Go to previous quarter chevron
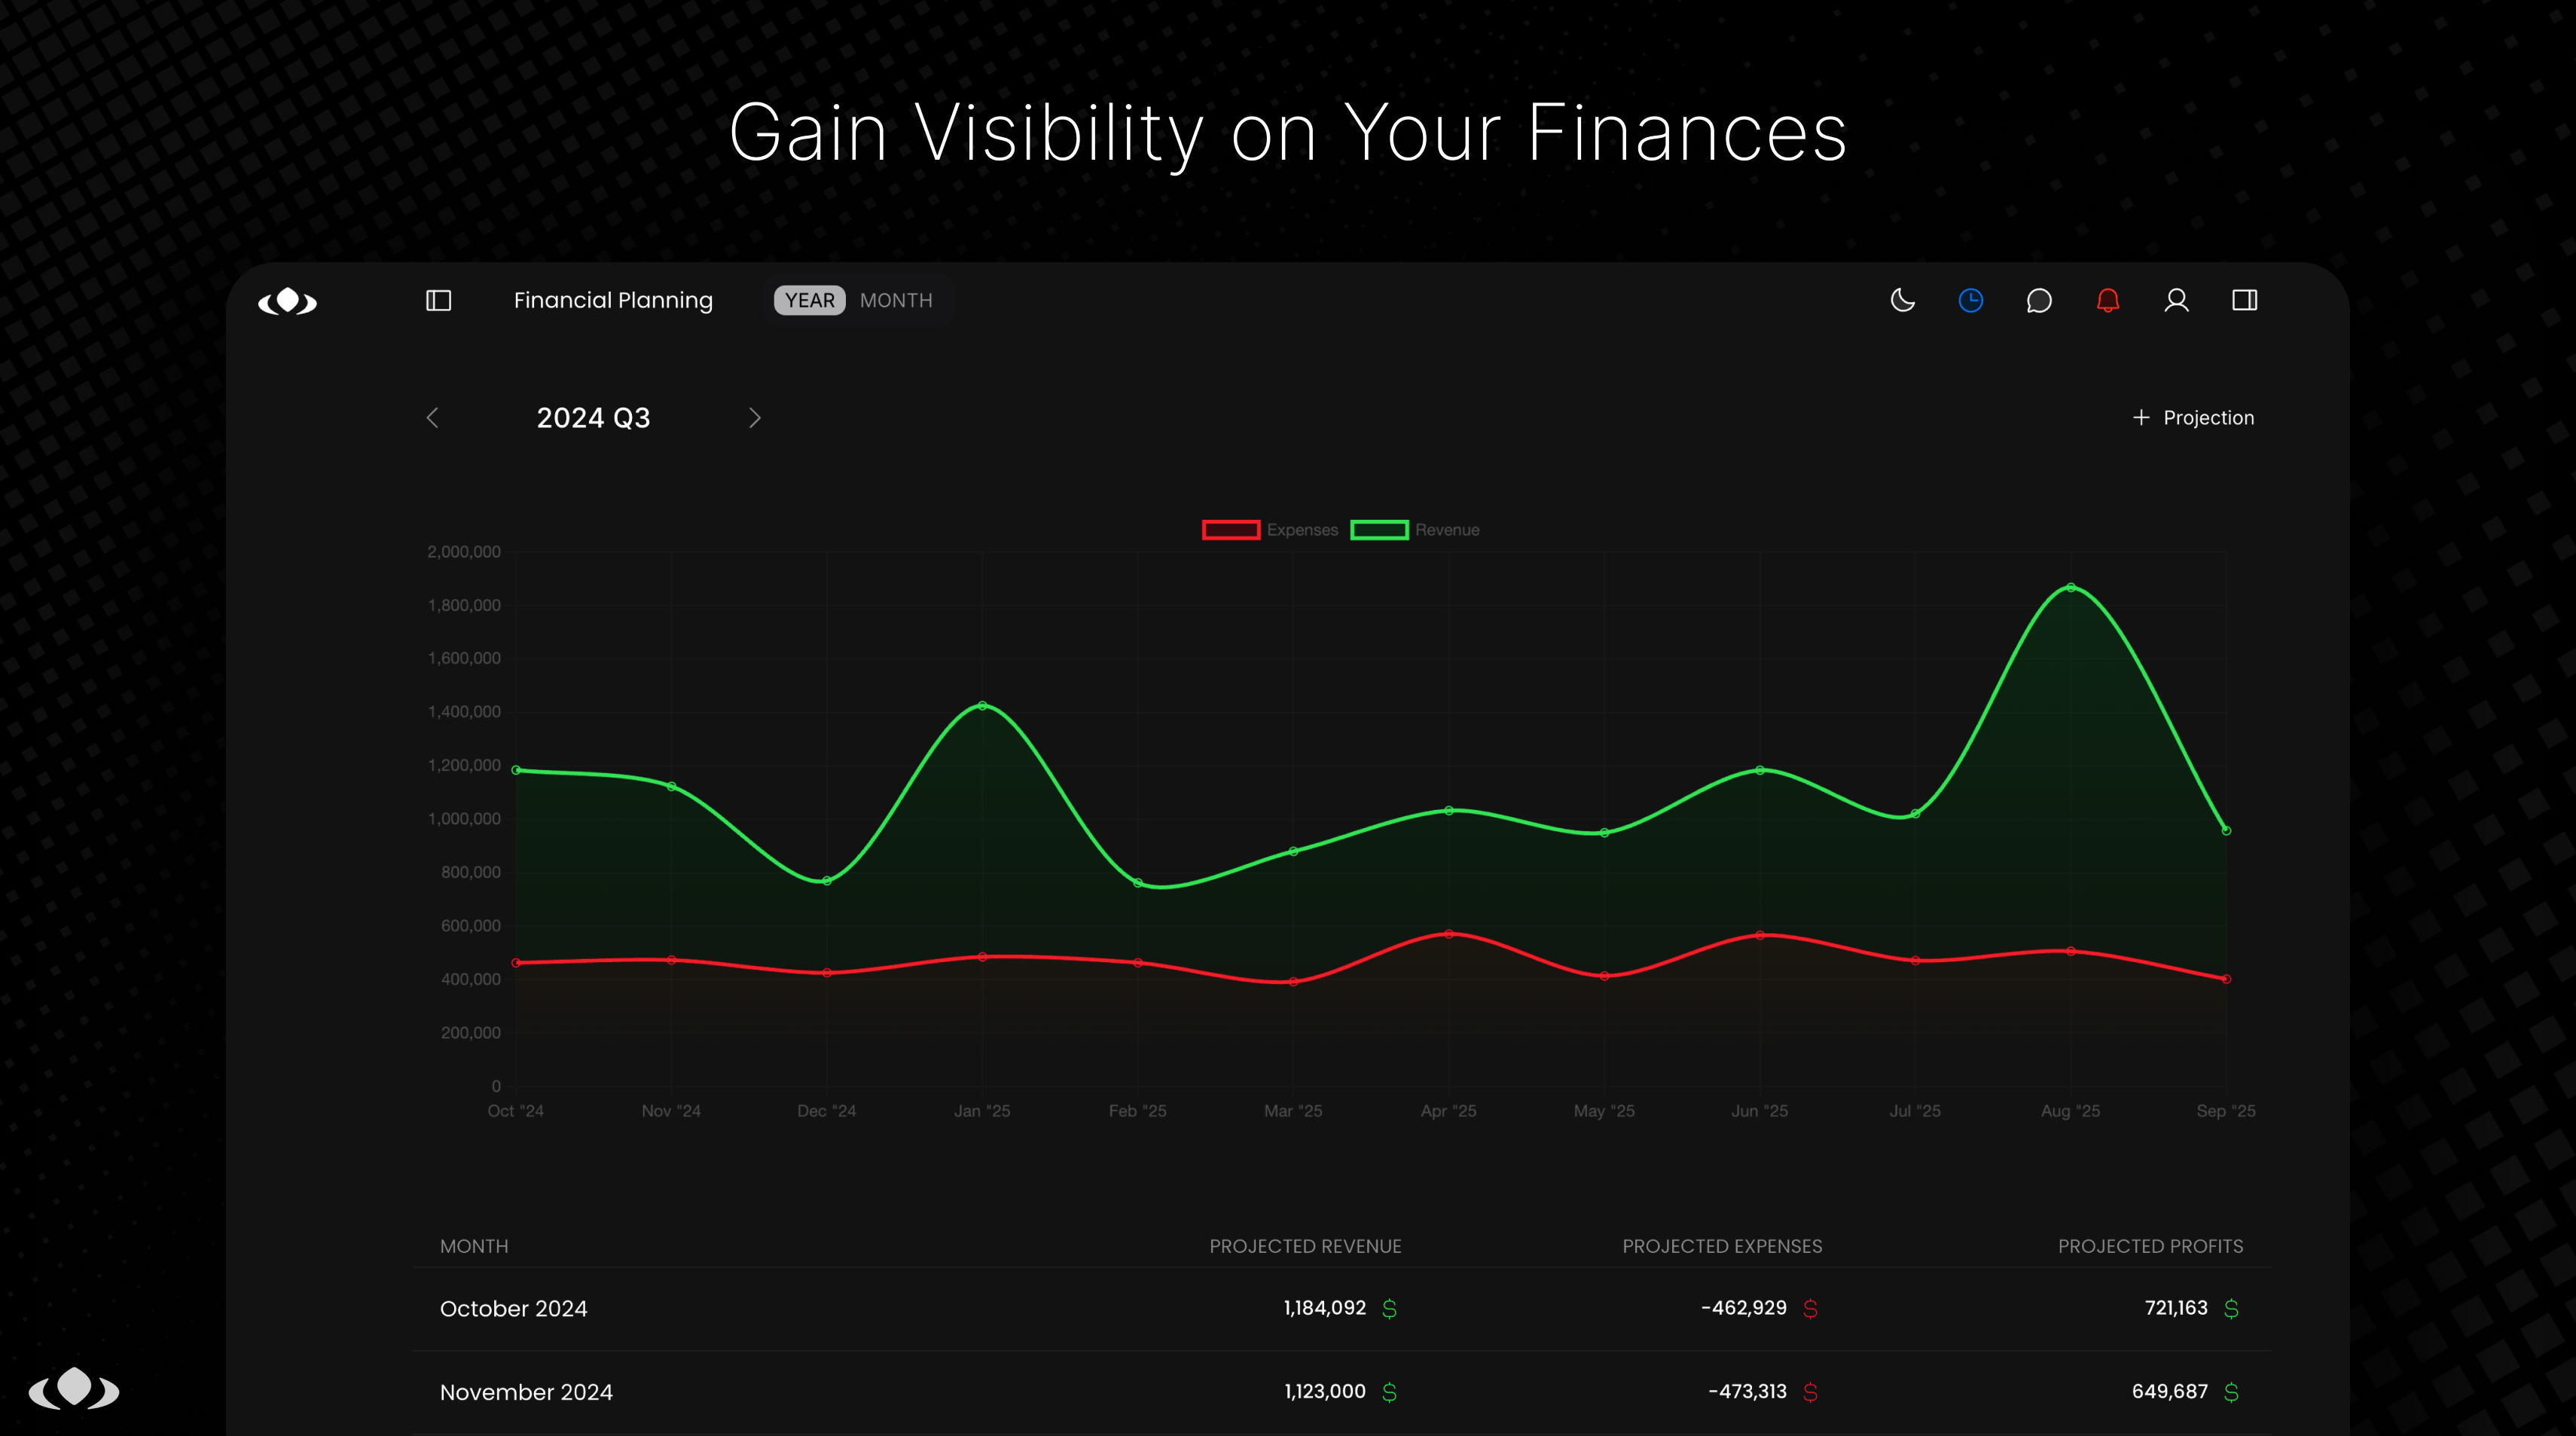Viewport: 2576px width, 1436px height. [432, 418]
